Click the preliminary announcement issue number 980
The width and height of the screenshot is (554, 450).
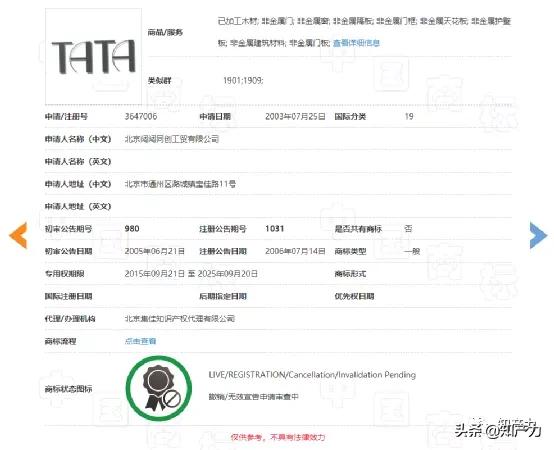(x=132, y=229)
